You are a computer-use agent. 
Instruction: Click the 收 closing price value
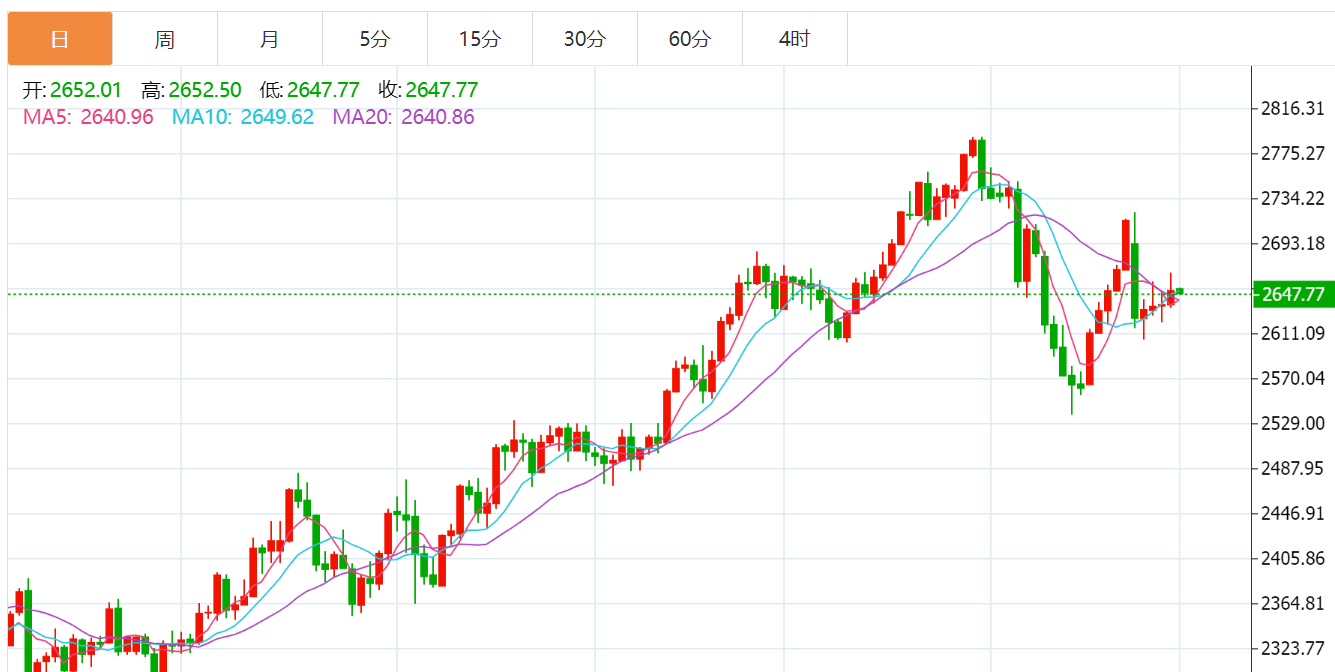click(x=442, y=90)
